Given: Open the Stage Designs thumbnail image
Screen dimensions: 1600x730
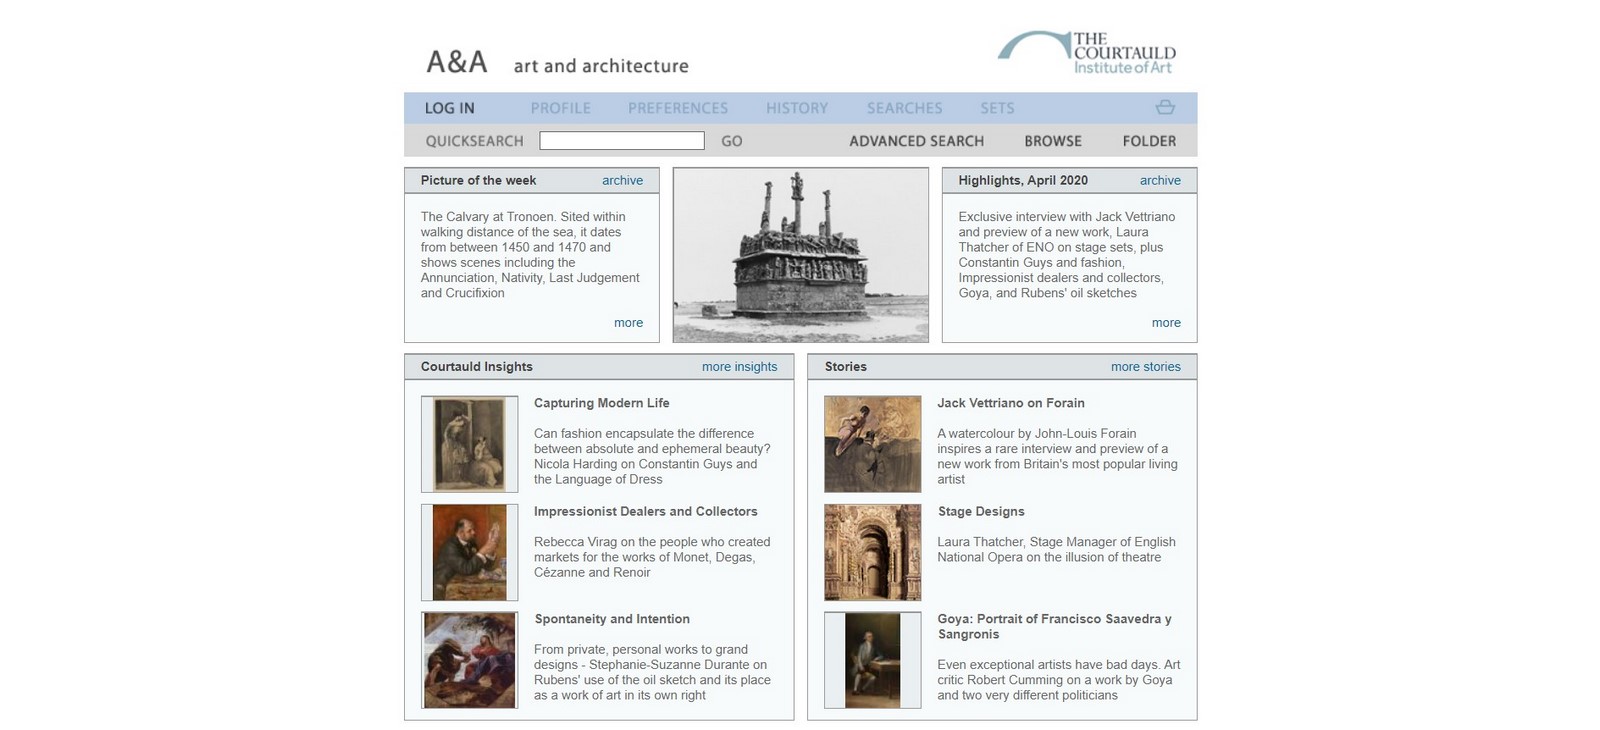Looking at the screenshot, I should tap(873, 552).
